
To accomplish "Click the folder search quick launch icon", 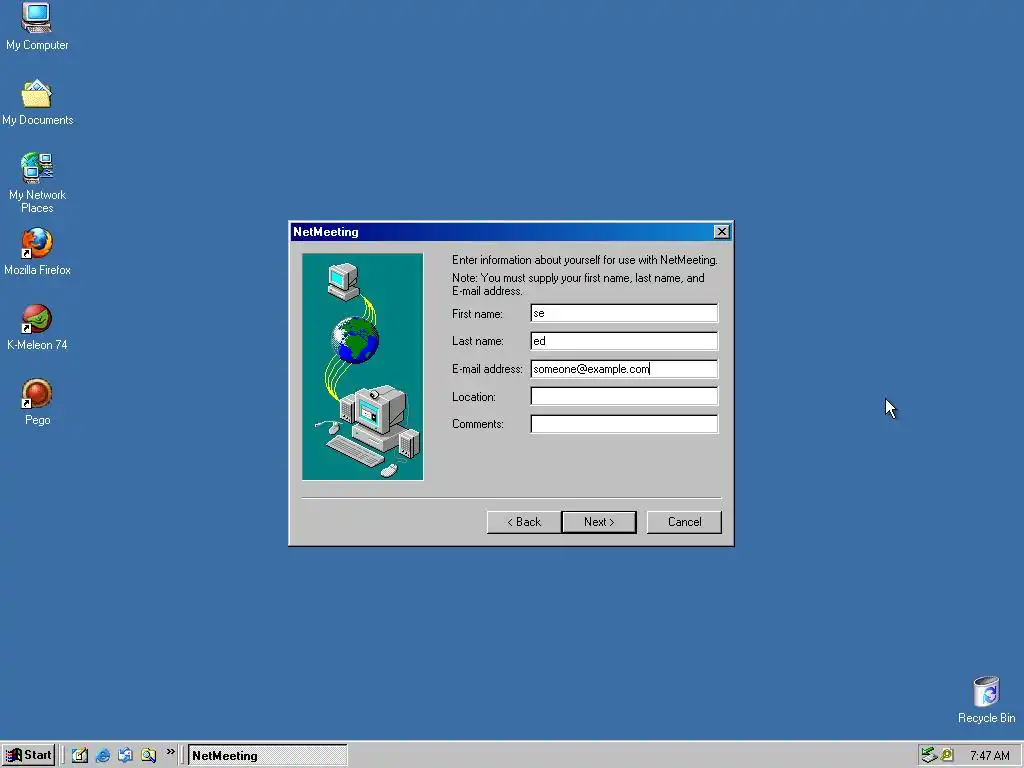I will (148, 755).
